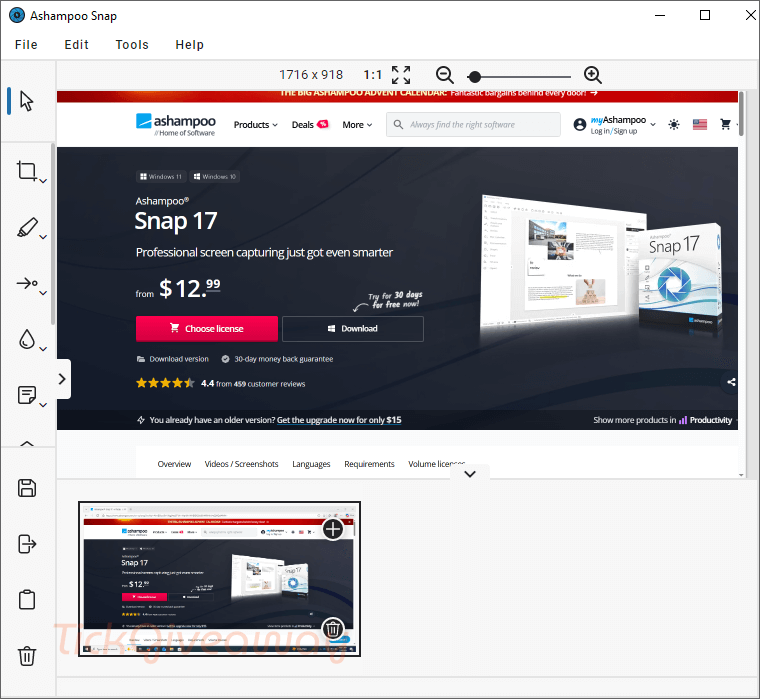The width and height of the screenshot is (760, 699).
Task: Select the captured screenshot thumbnail
Action: click(219, 579)
